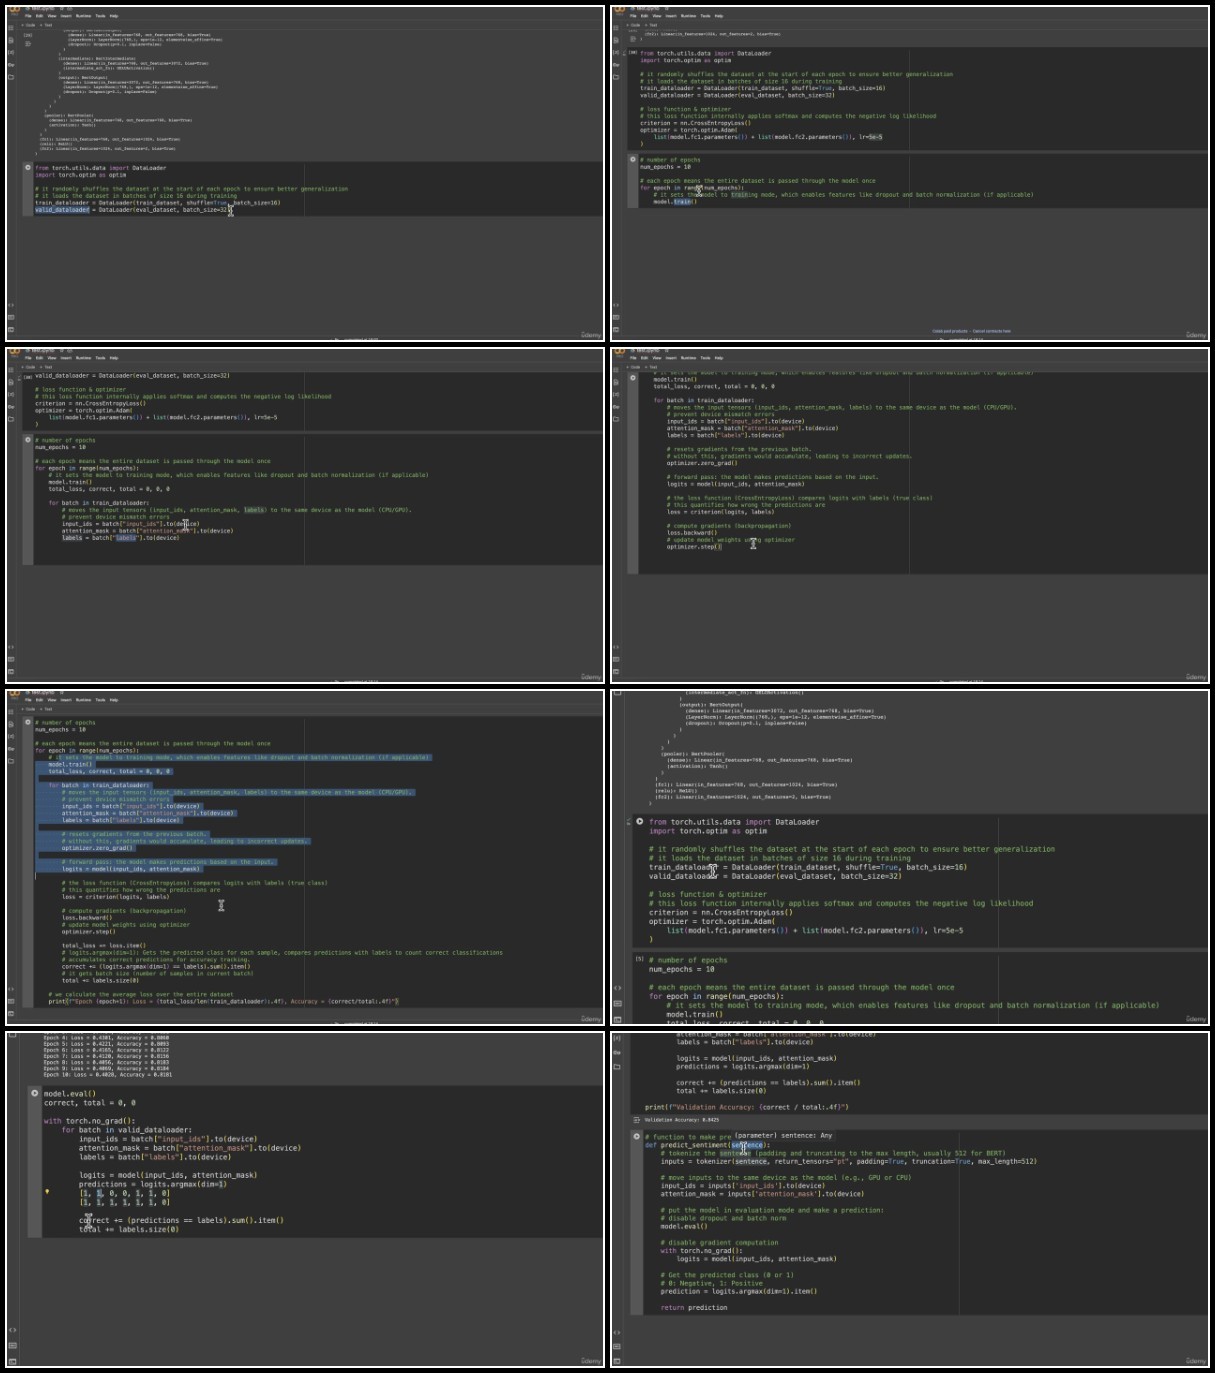Image resolution: width=1215 pixels, height=1373 pixels.
Task: Click the 'Validation Accuracy: 0.8425' output text
Action: pos(682,1120)
